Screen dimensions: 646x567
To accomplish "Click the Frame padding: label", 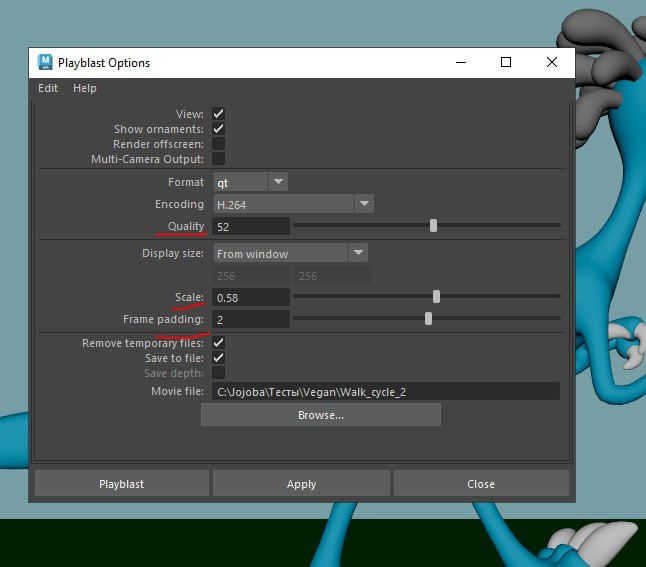I will pos(163,319).
